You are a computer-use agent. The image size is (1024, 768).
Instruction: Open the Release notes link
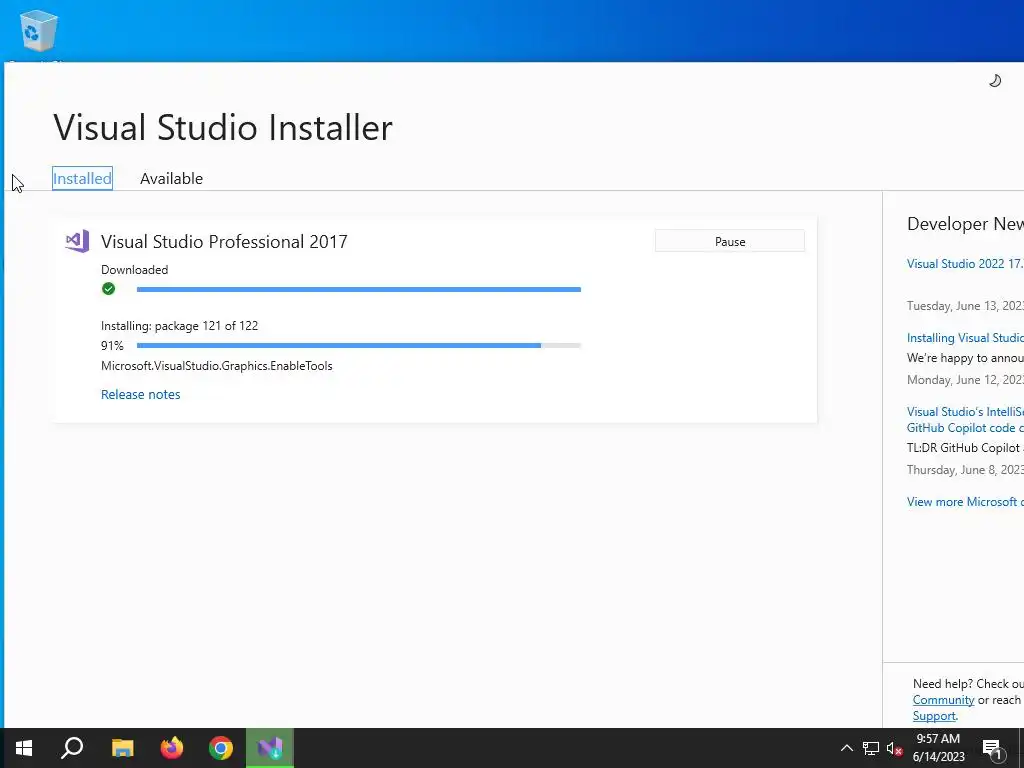[140, 394]
